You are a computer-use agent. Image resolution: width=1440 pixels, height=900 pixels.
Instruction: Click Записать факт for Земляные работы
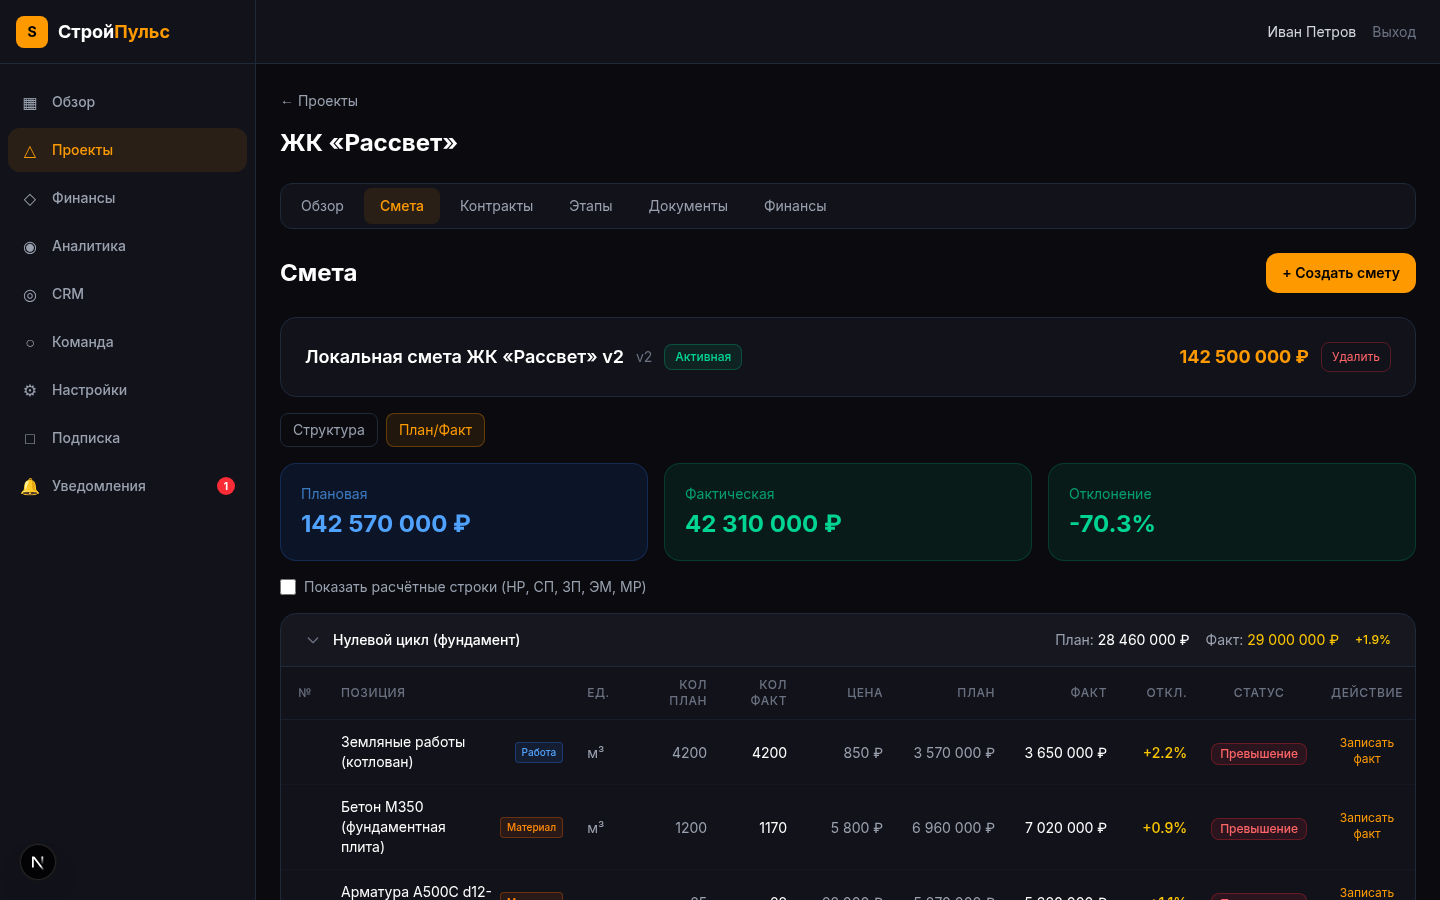(1366, 751)
